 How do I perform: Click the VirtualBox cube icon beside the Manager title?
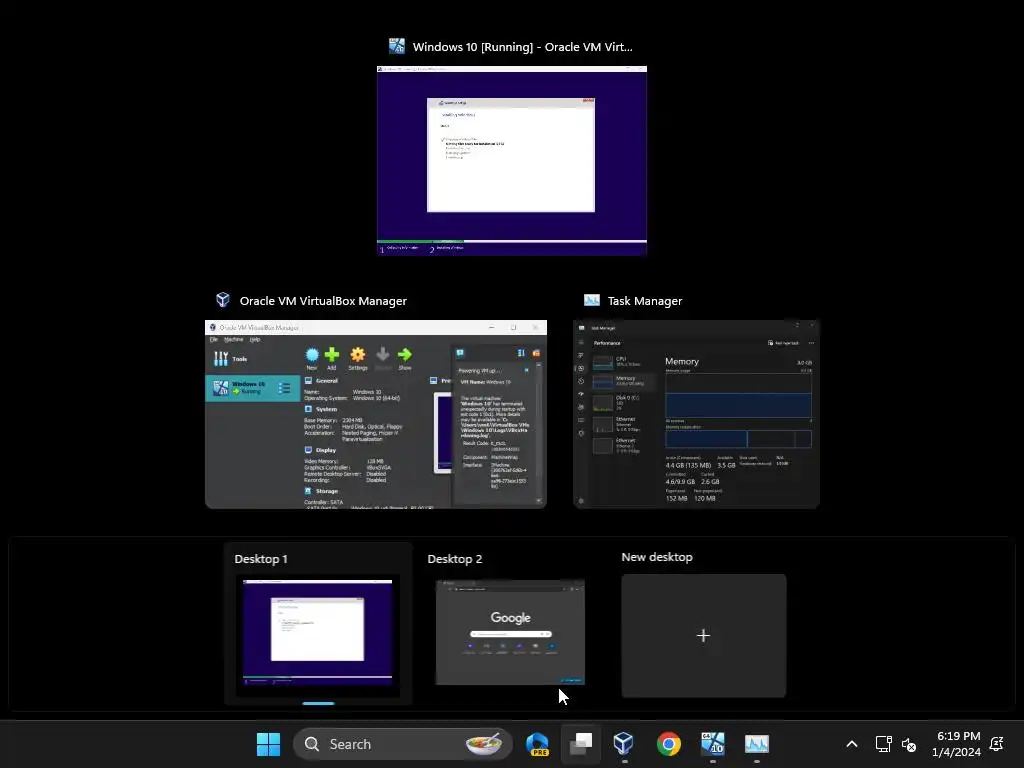click(x=223, y=300)
